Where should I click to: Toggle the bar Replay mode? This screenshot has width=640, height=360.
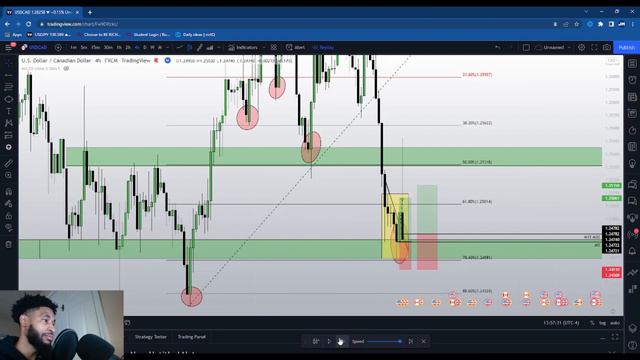322,47
